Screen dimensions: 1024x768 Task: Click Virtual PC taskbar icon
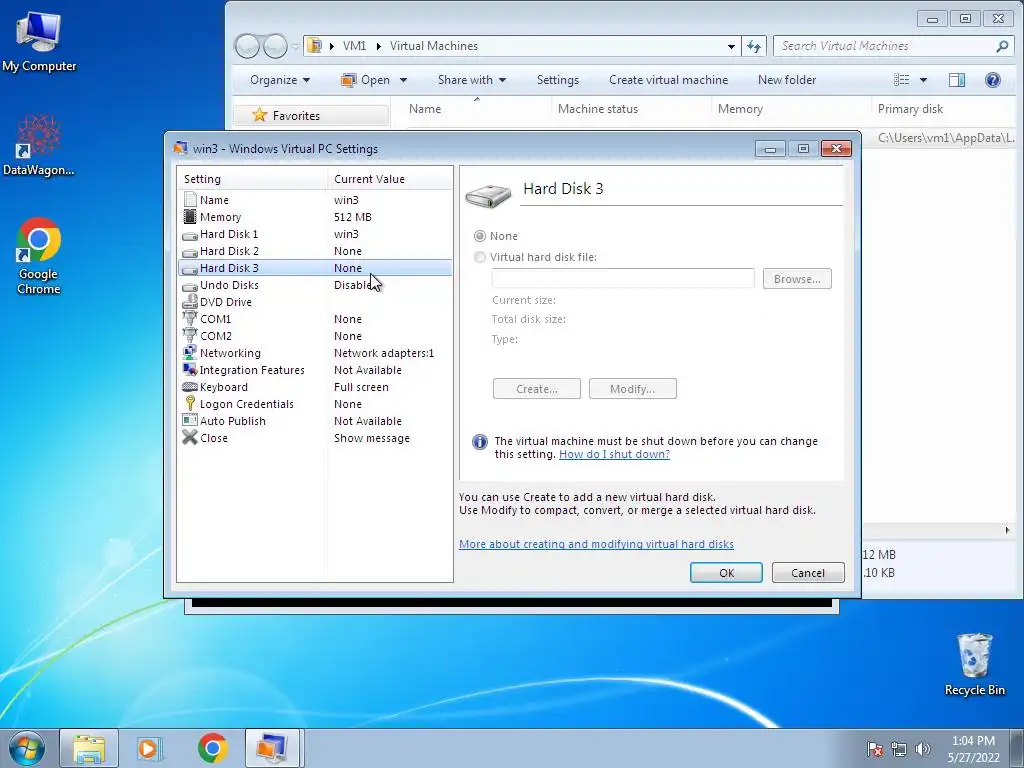[272, 748]
